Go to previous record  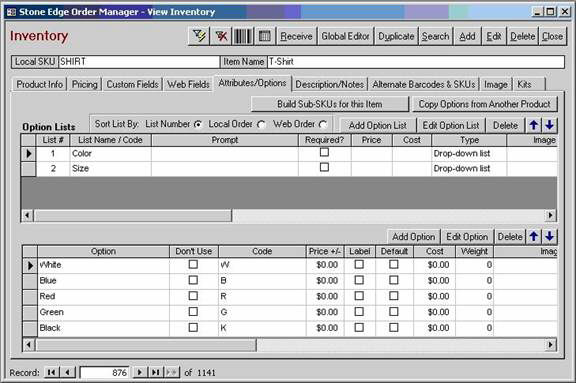(x=68, y=372)
